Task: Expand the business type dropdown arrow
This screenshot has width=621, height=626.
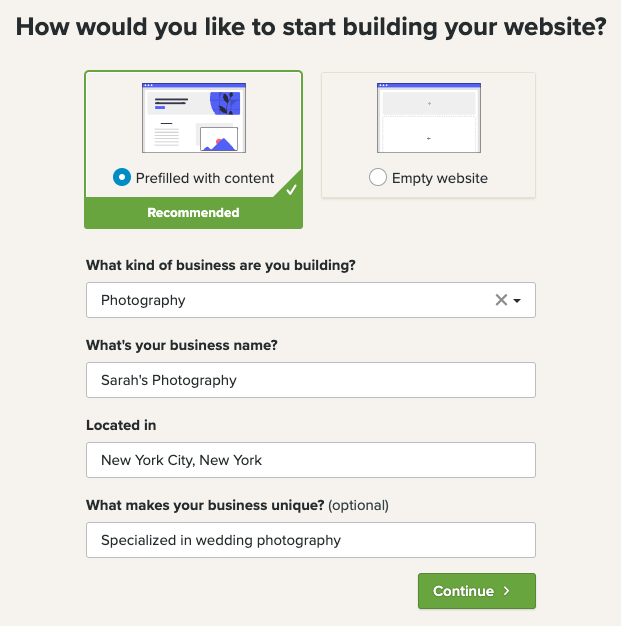Action: click(x=518, y=300)
